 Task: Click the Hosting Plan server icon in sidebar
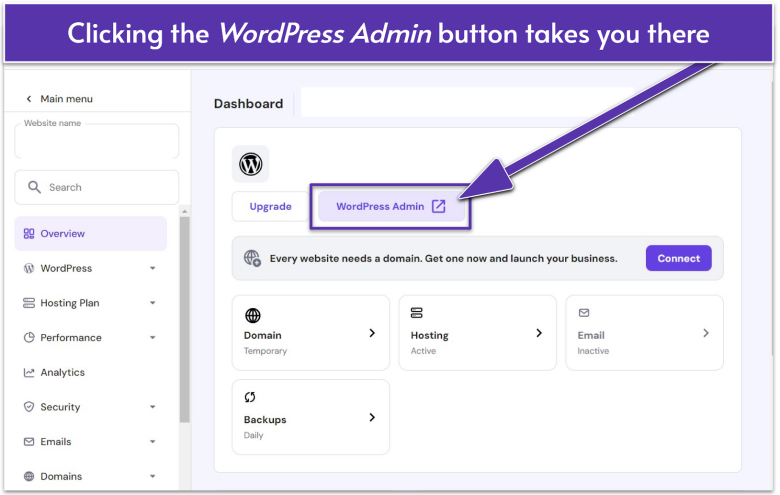tap(29, 303)
